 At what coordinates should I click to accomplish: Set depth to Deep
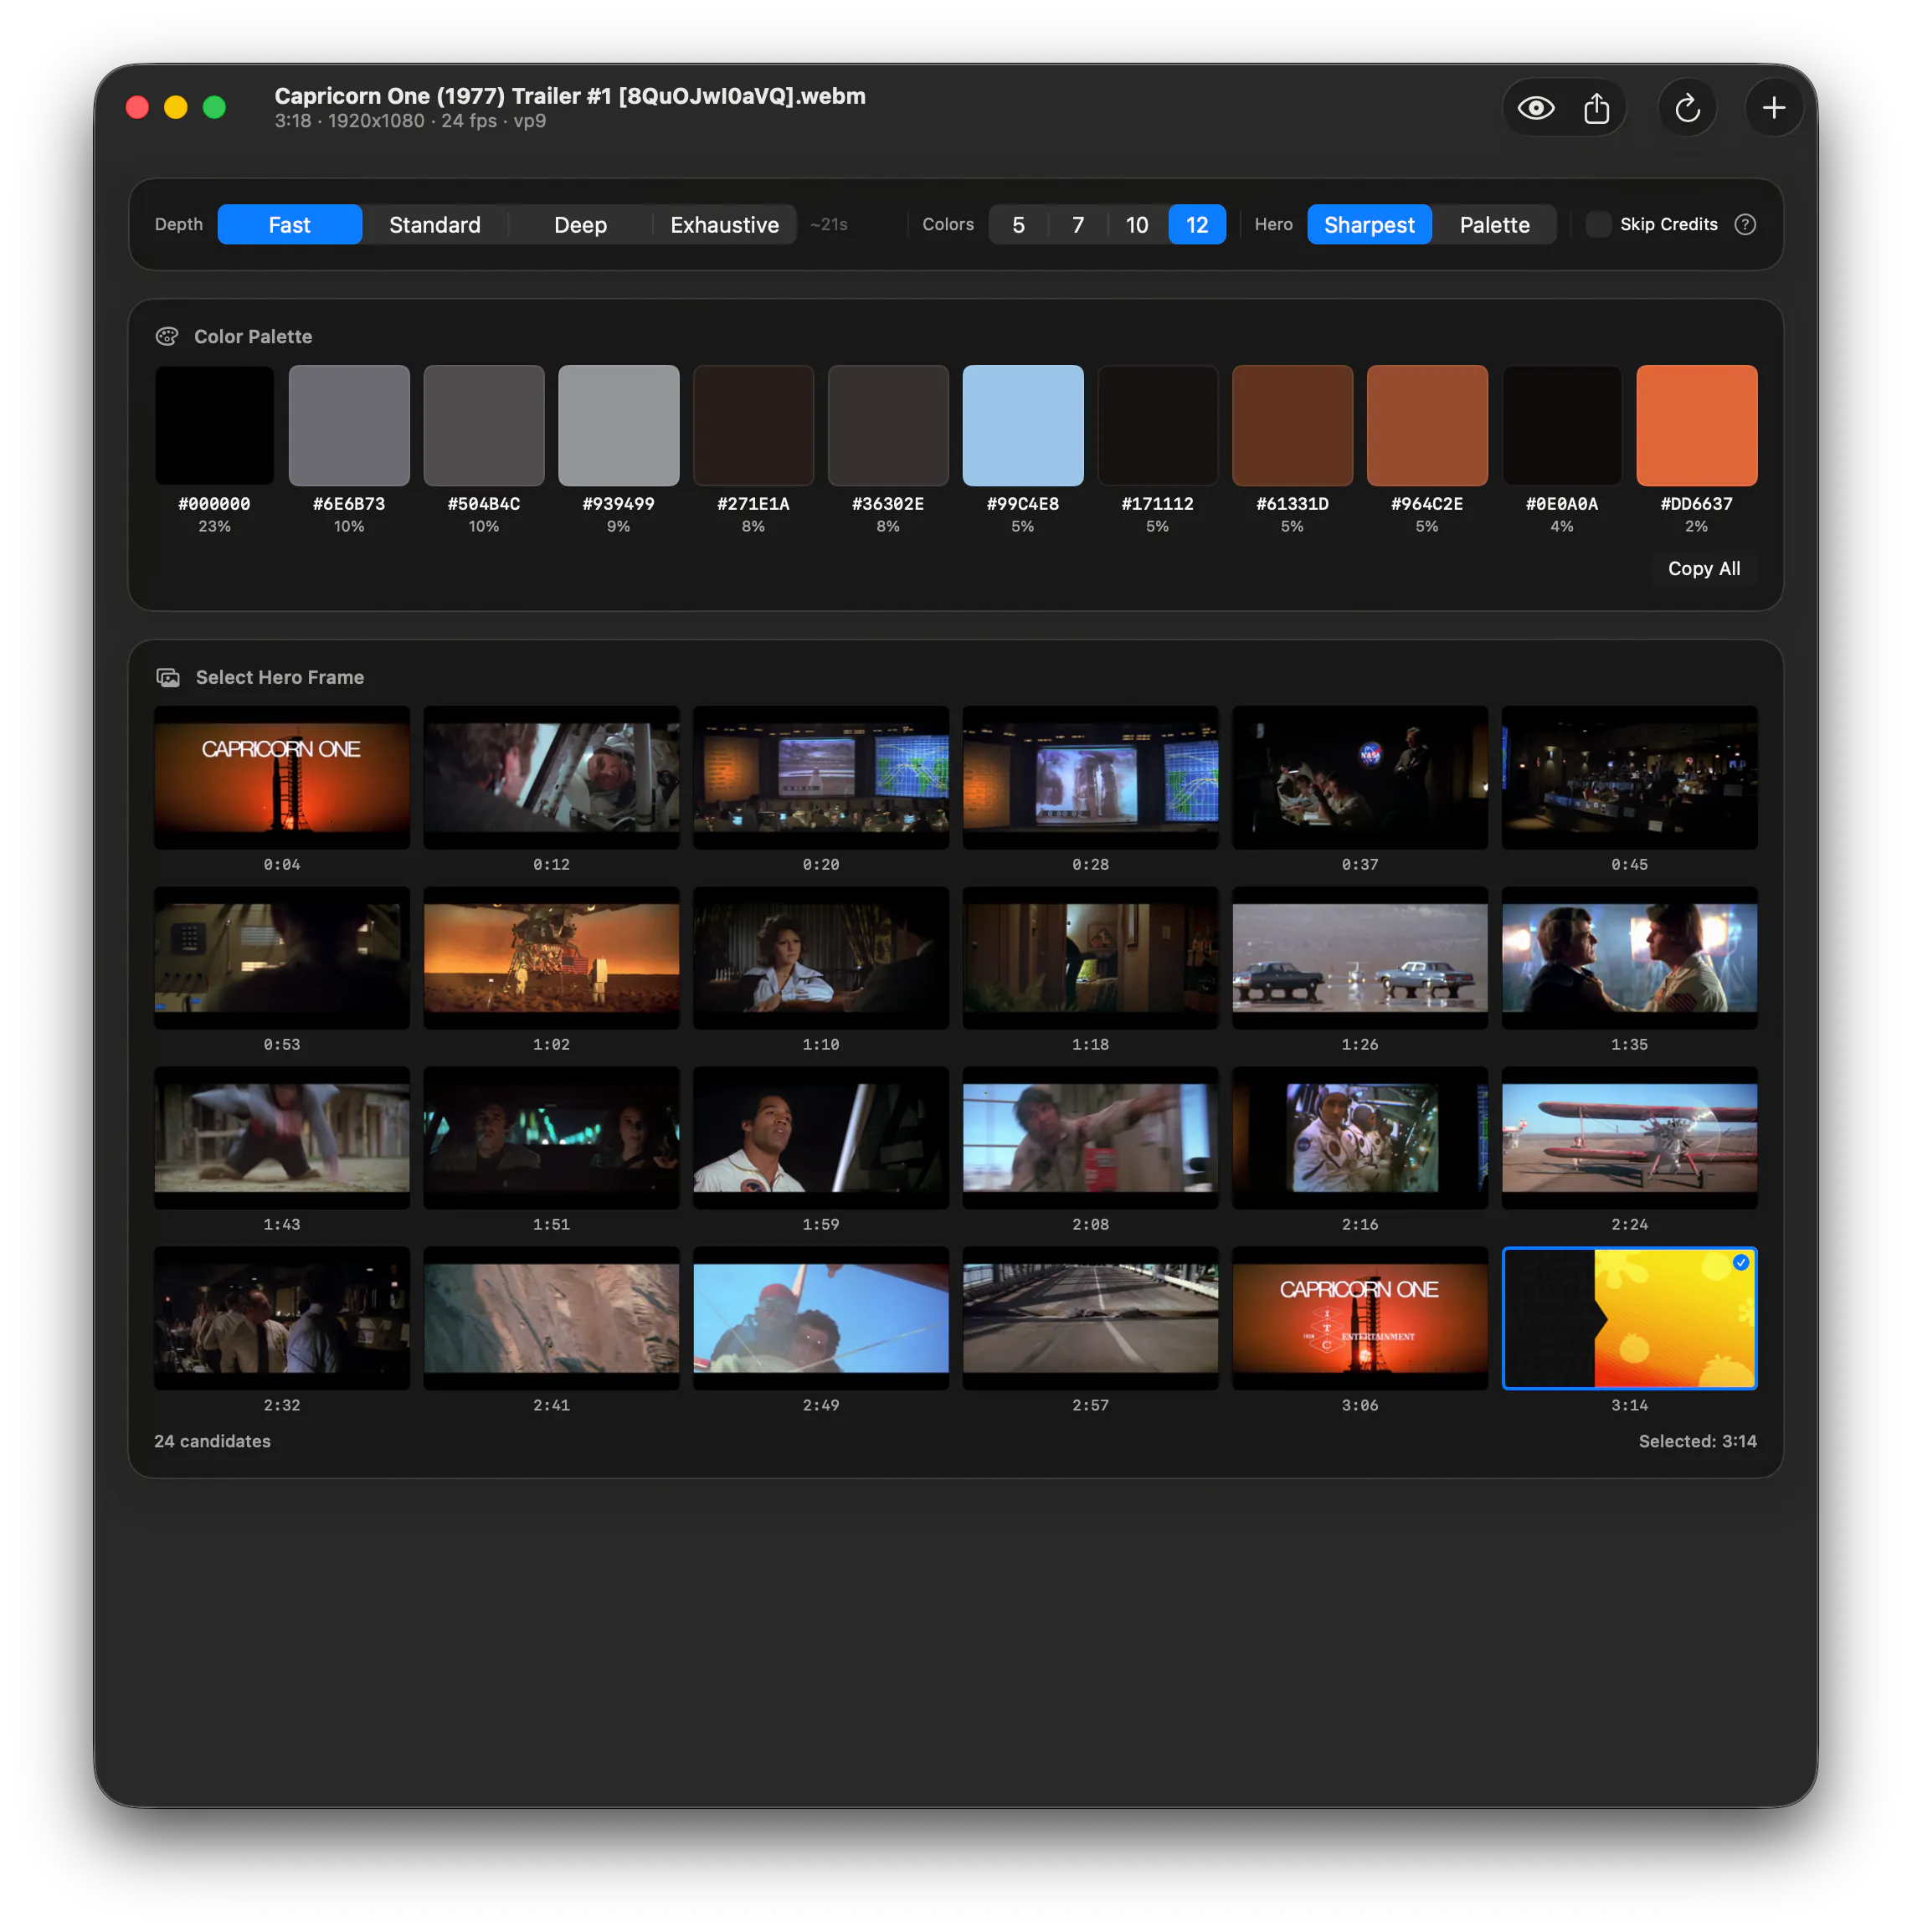click(580, 224)
